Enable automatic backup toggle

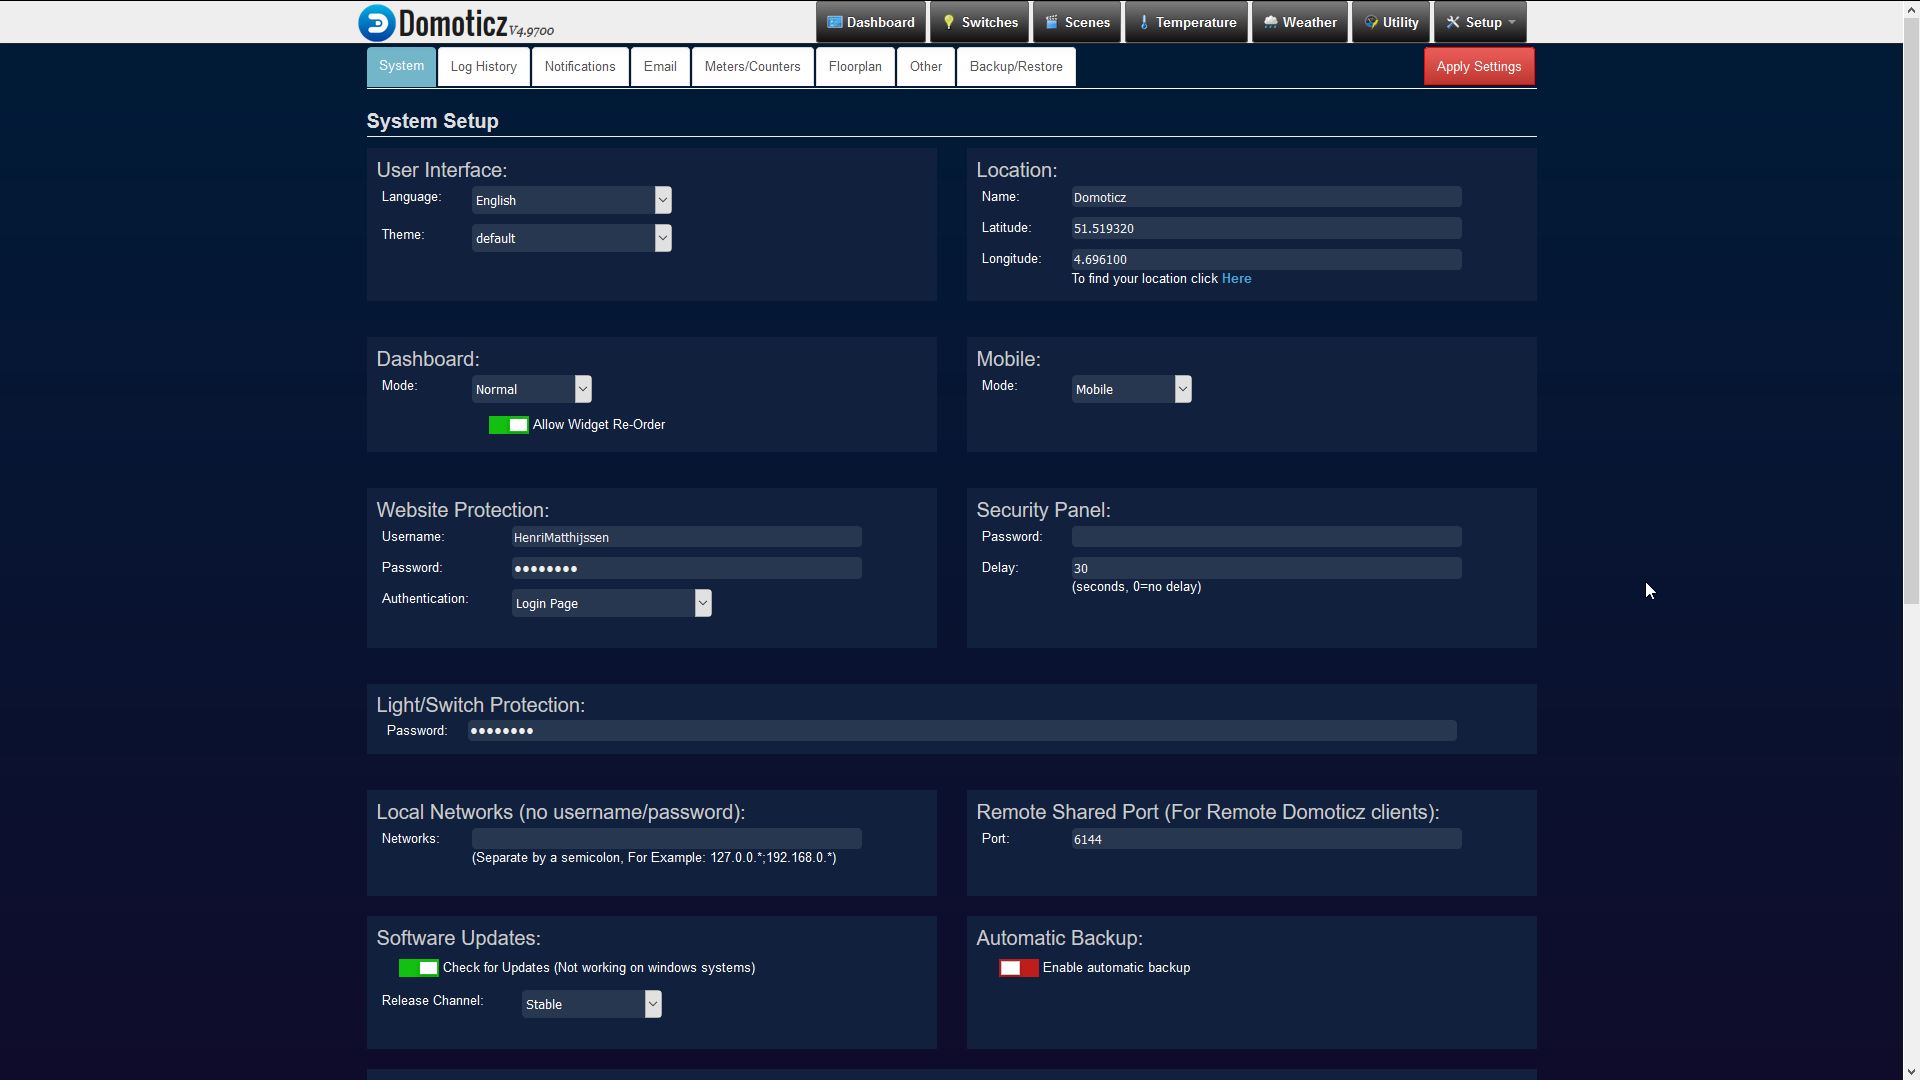1018,968
